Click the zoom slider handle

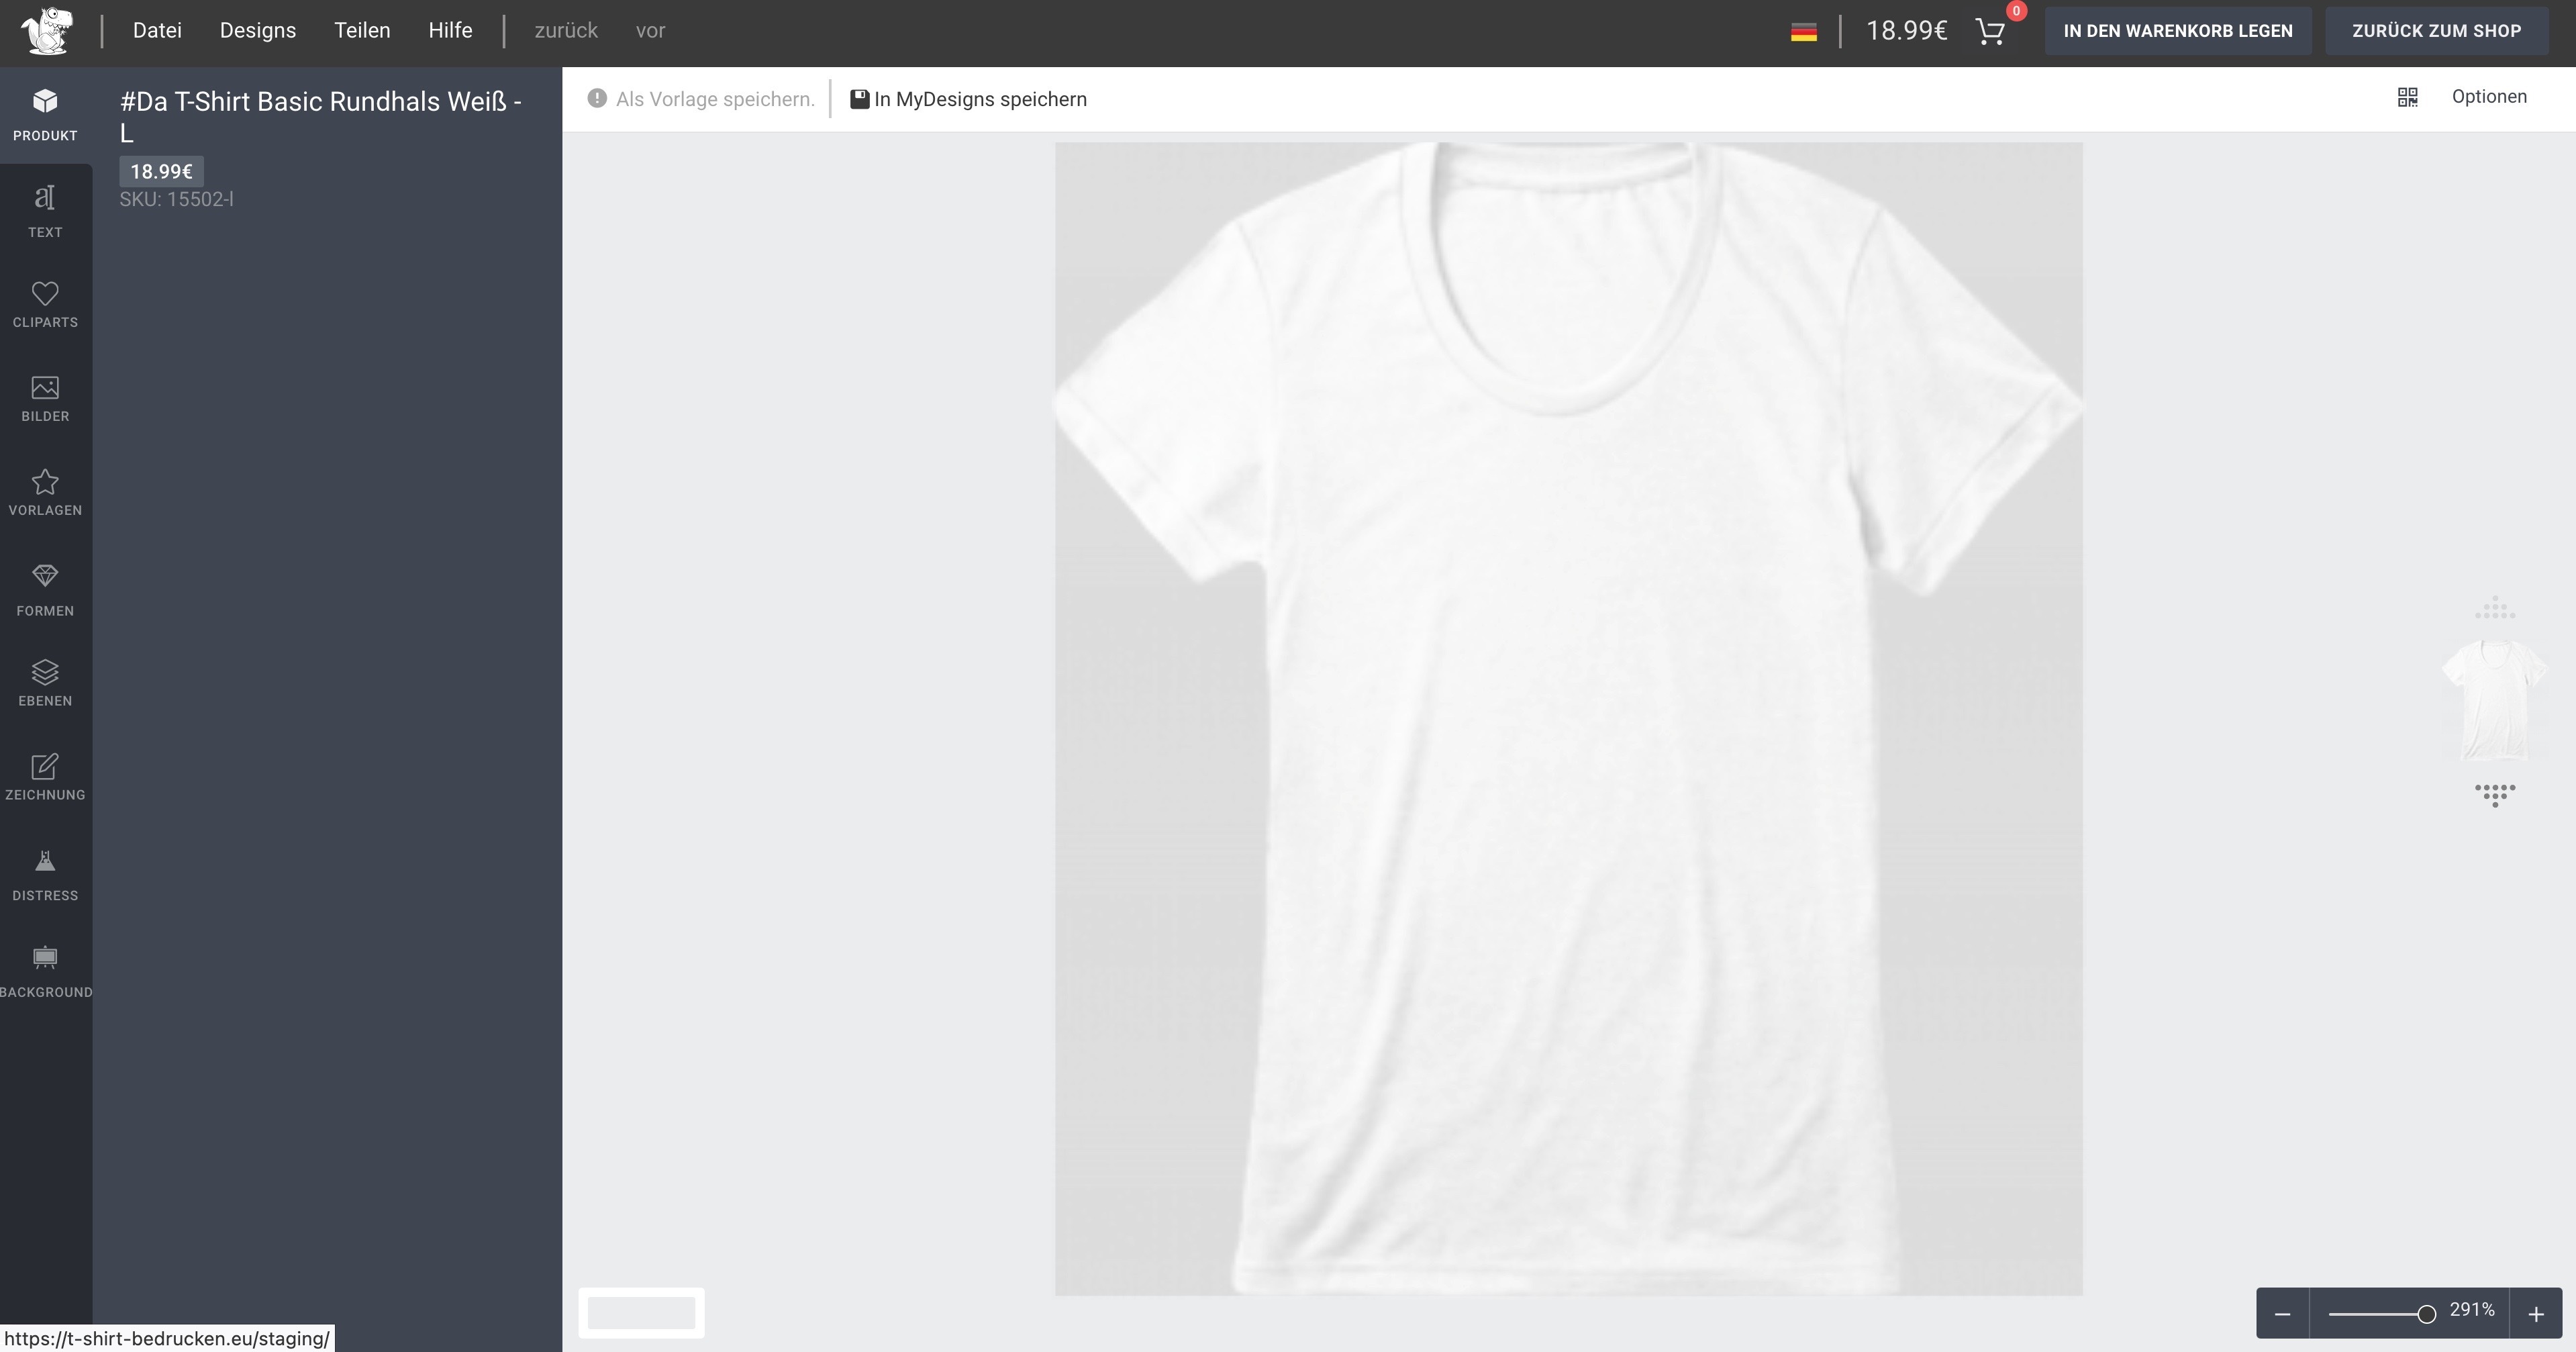[2426, 1314]
